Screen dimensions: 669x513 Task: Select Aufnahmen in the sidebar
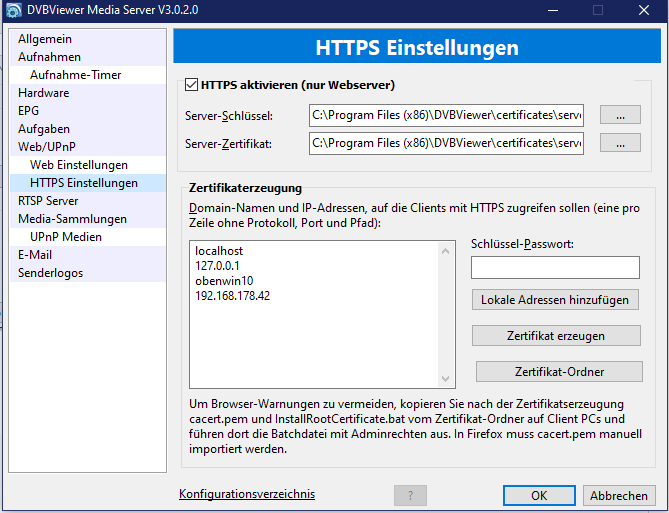(x=87, y=57)
